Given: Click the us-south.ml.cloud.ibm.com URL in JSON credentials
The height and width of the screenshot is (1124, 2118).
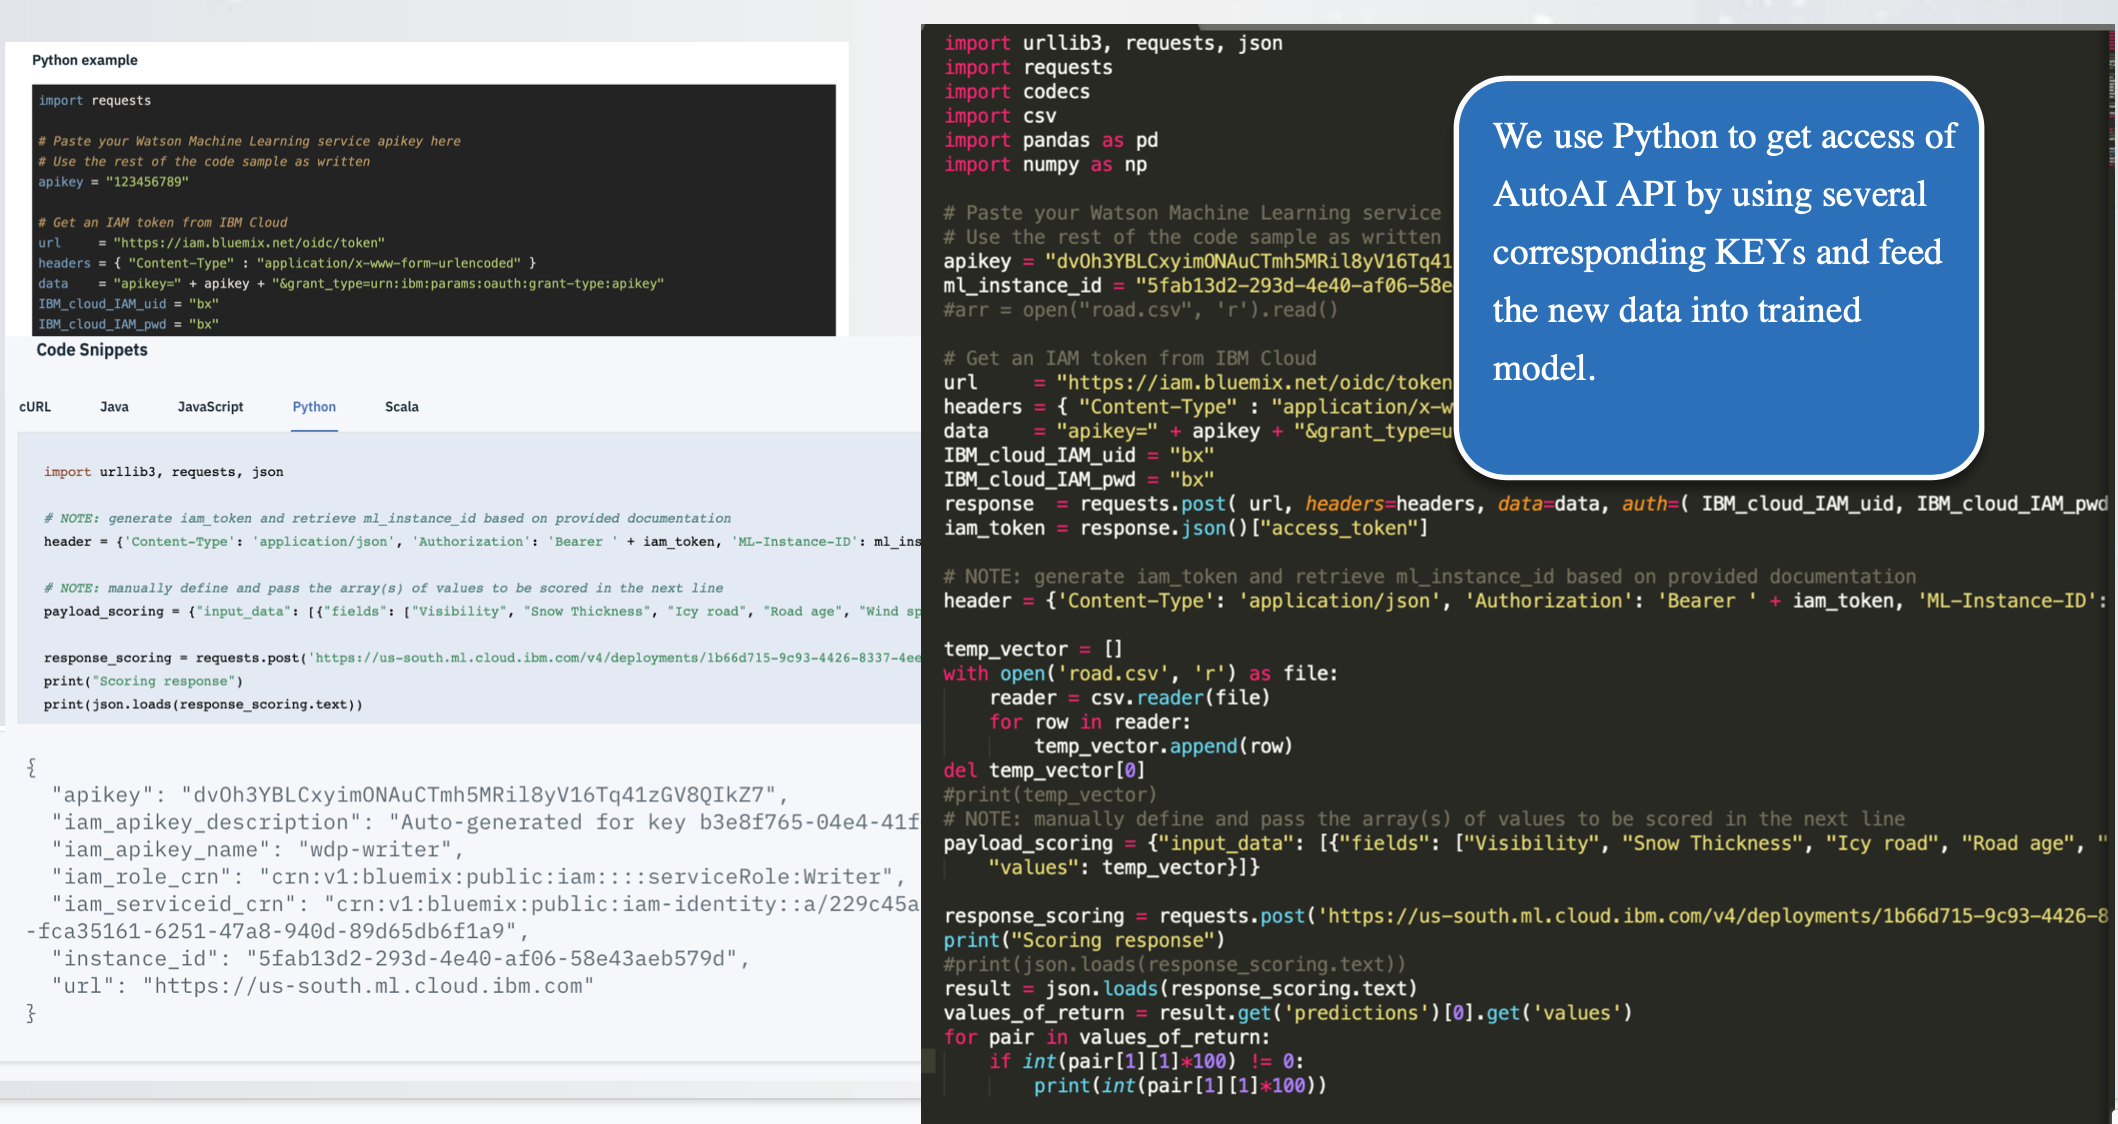Looking at the screenshot, I should point(368,986).
